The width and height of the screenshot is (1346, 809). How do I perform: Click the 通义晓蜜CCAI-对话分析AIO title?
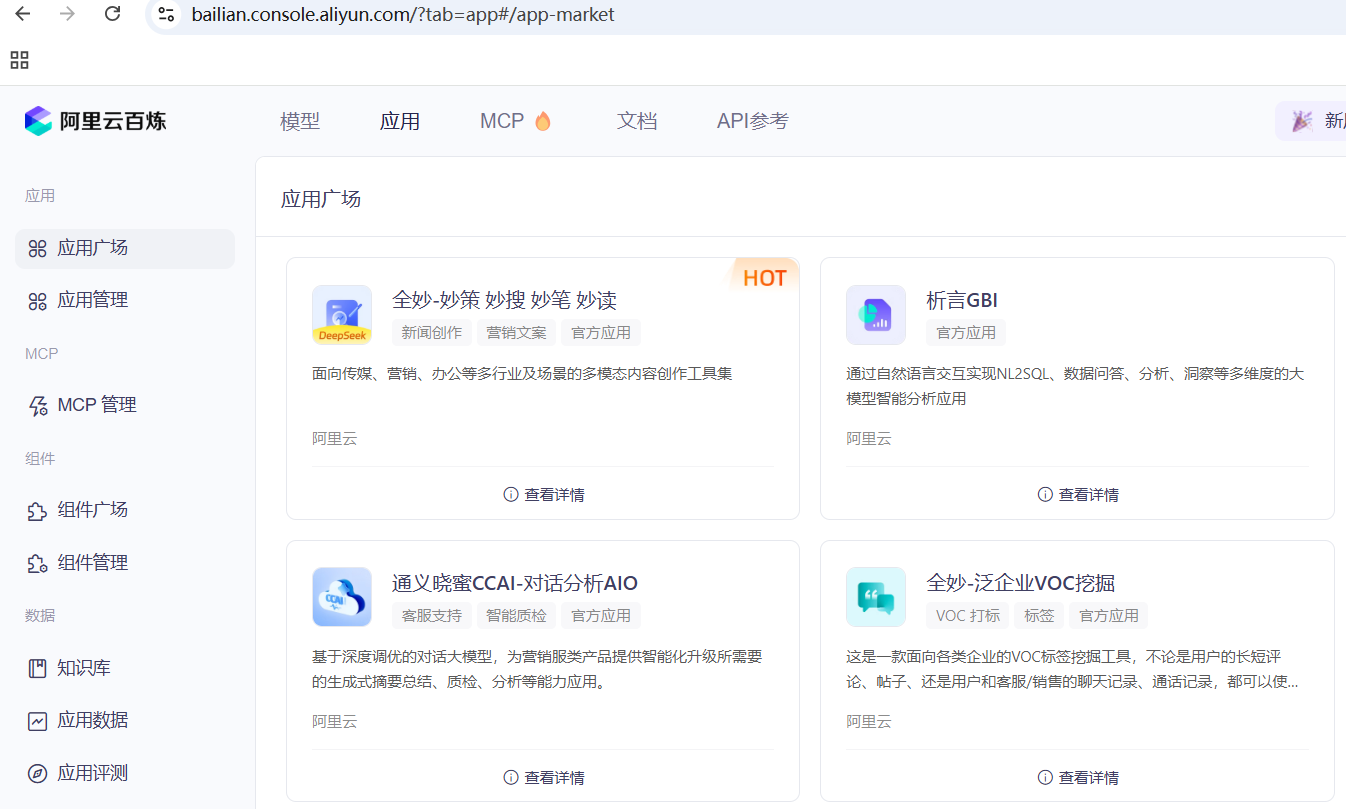tap(515, 583)
